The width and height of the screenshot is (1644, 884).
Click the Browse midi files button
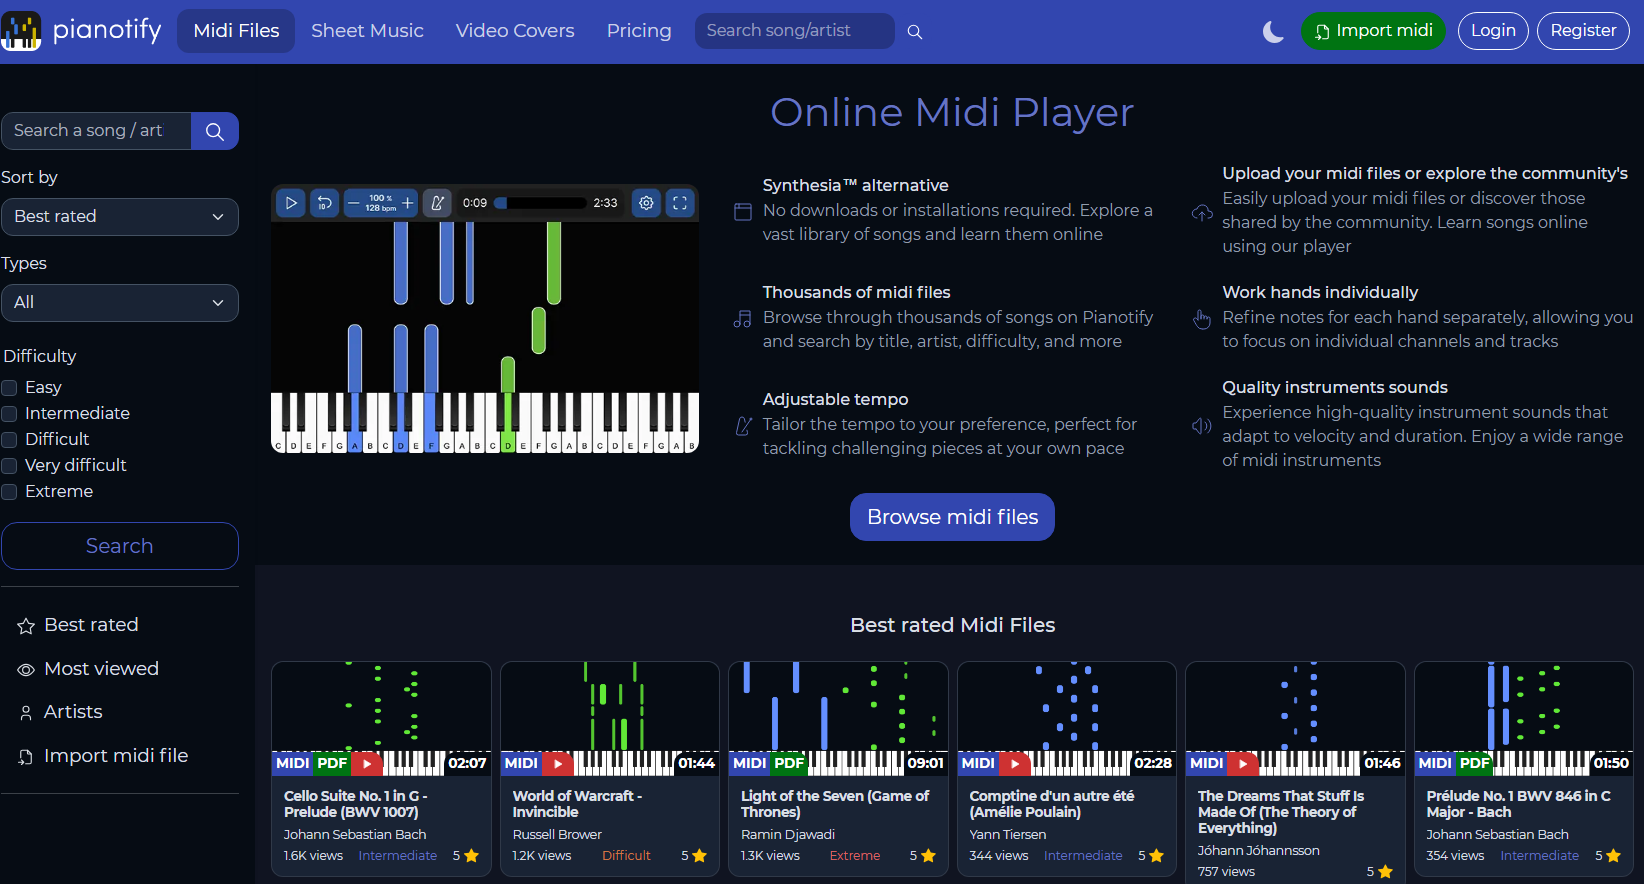tap(952, 517)
